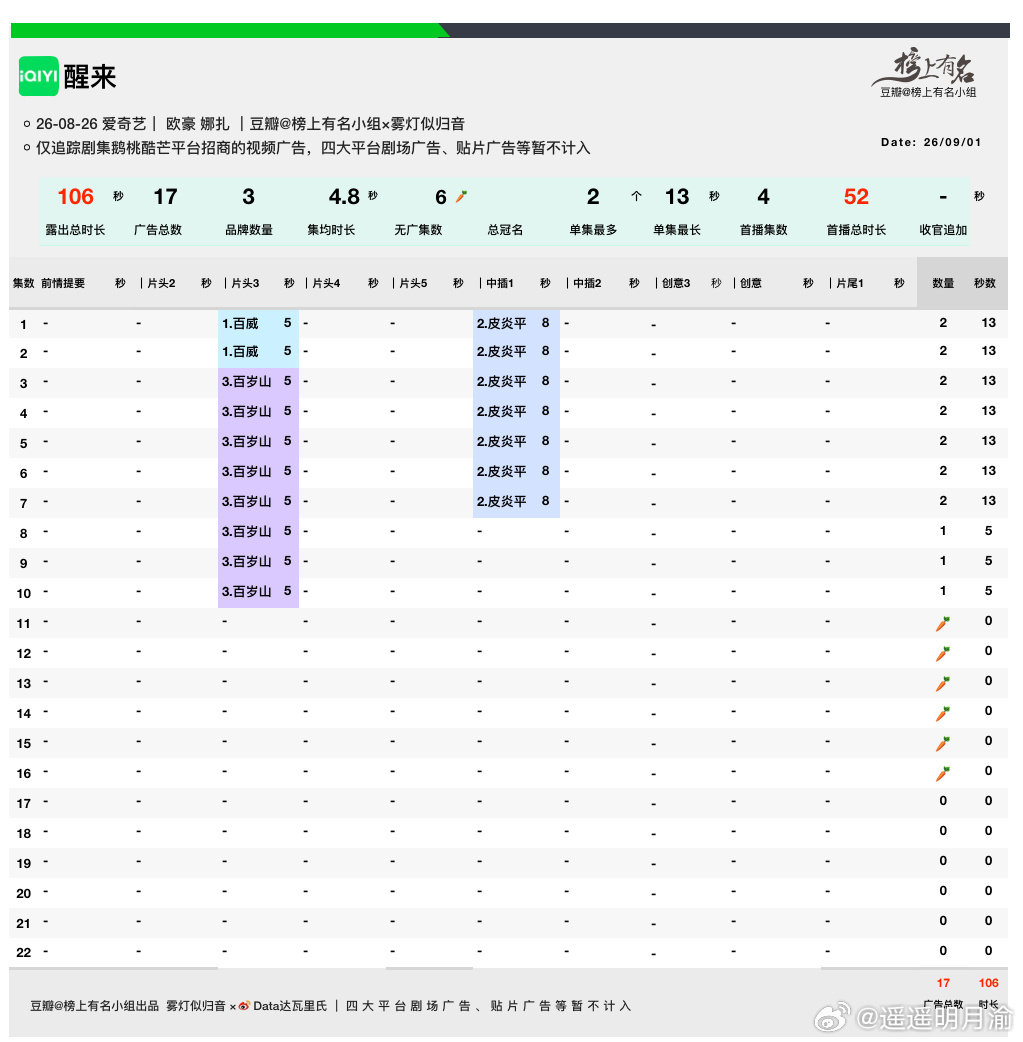Screen dimensions: 1023x1042
Task: Click the Date 26/09/01 label
Action: click(931, 142)
